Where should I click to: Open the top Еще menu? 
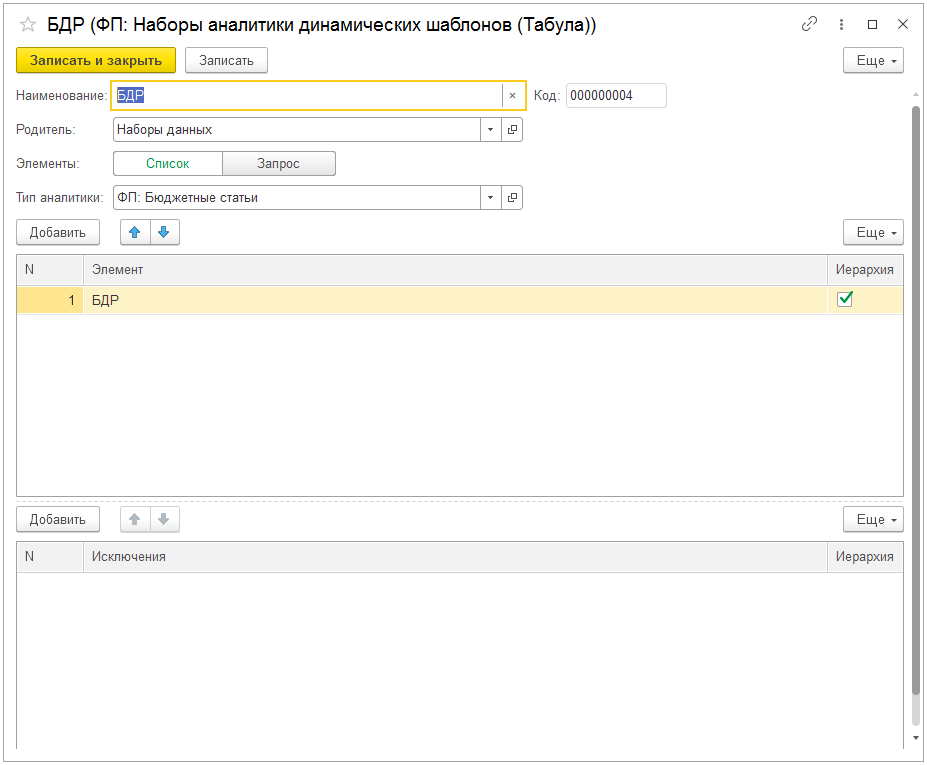point(873,60)
